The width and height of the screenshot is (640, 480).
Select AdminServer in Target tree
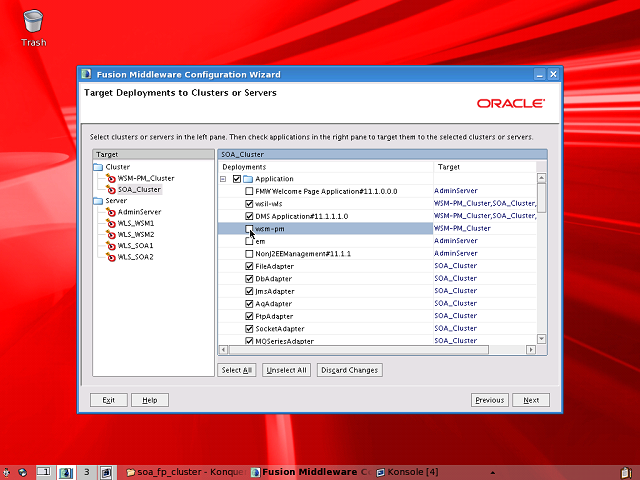pos(139,212)
